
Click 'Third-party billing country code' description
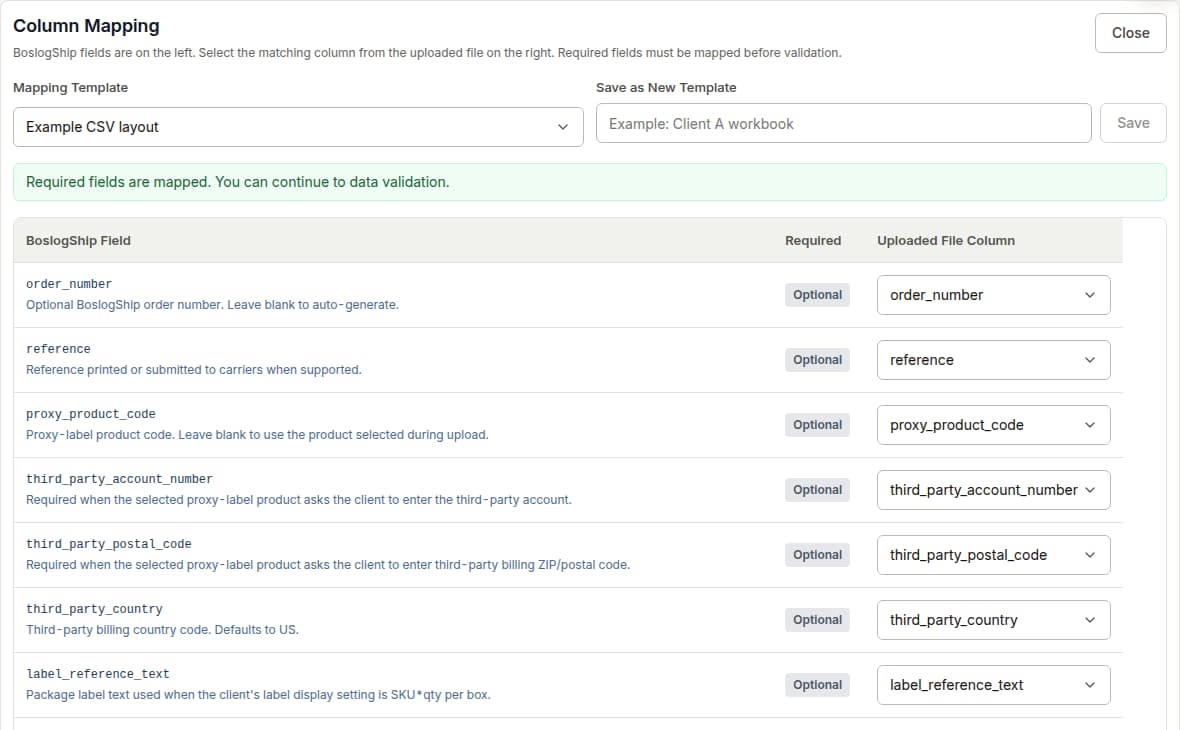[163, 630]
